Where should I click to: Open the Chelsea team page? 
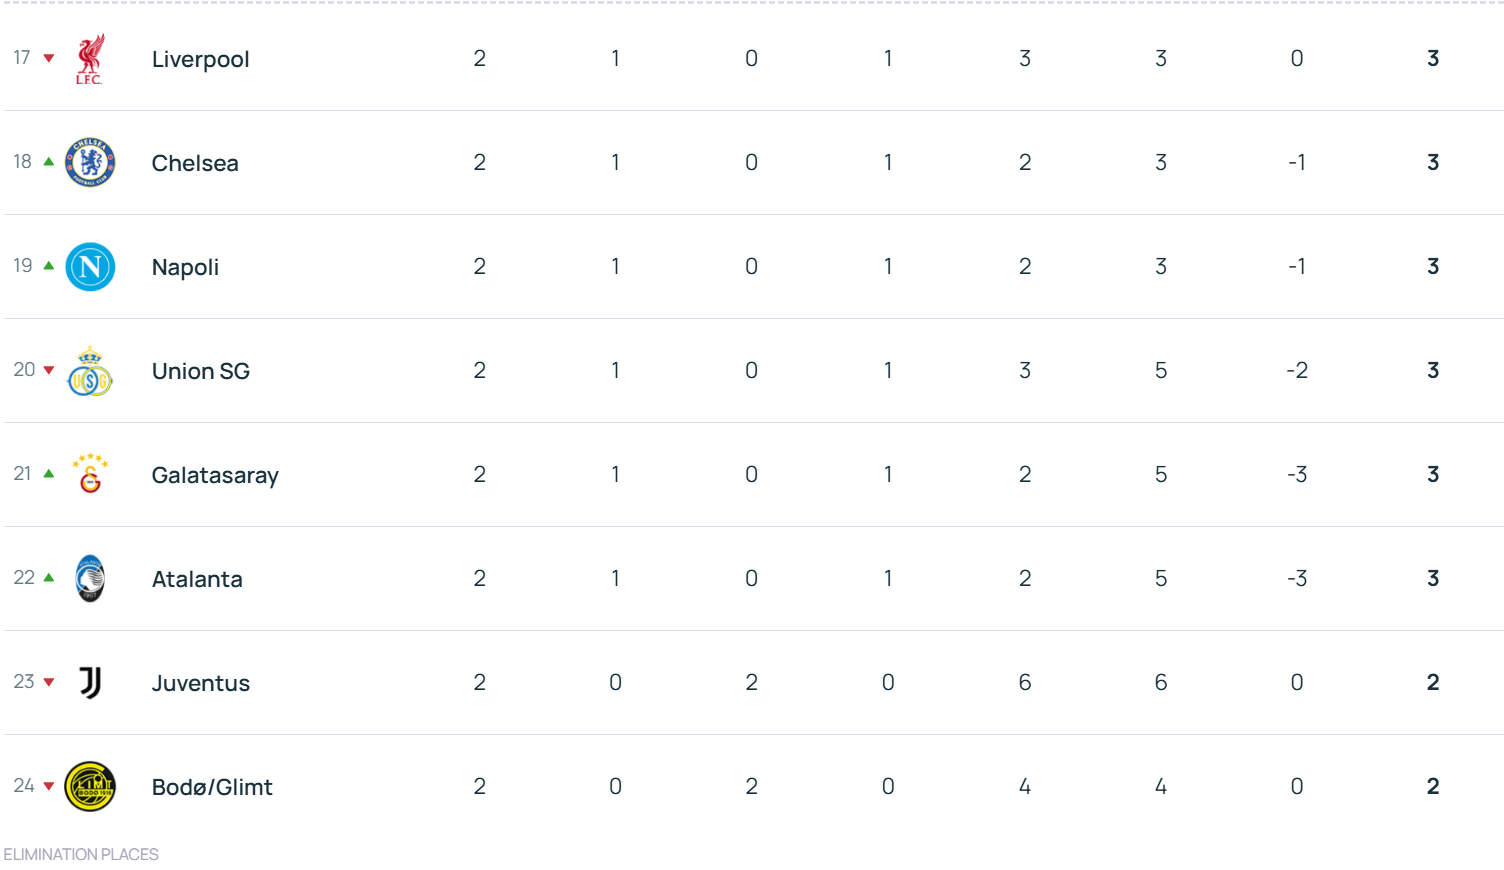[x=195, y=163]
